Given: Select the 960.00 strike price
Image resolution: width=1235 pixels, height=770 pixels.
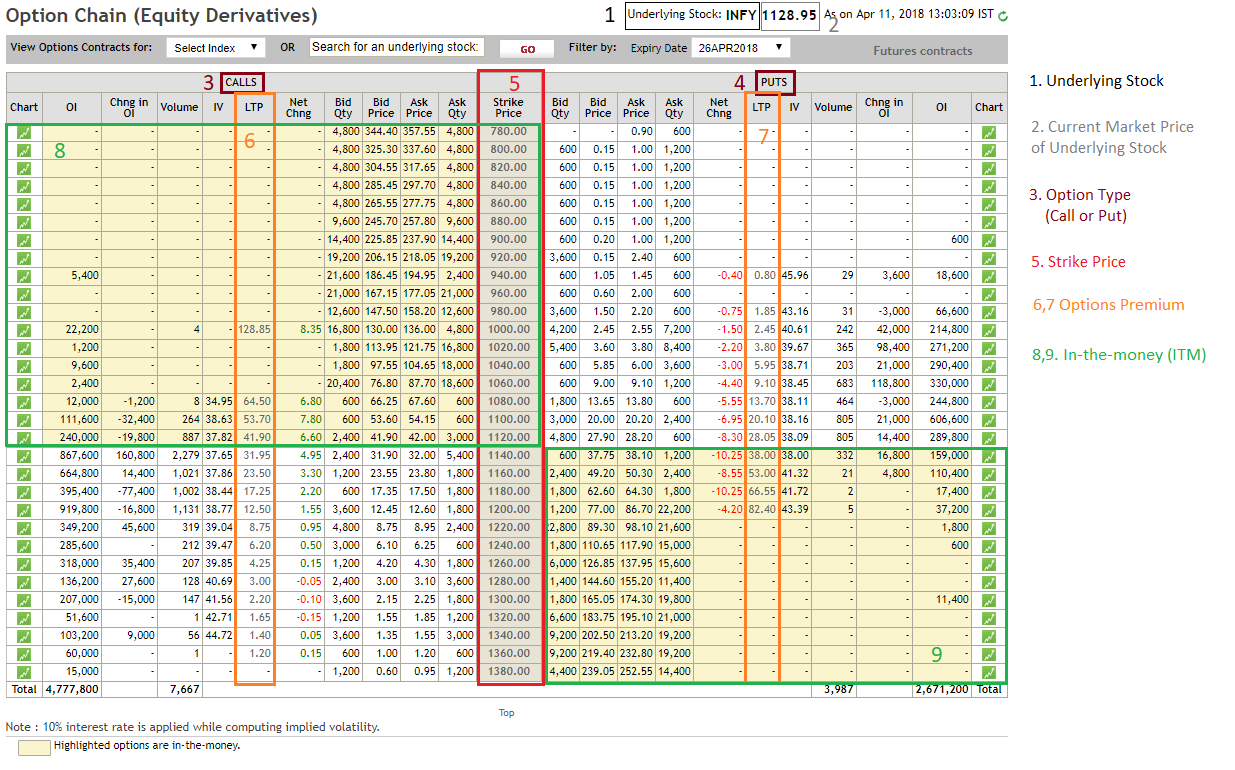Looking at the screenshot, I should click(510, 294).
